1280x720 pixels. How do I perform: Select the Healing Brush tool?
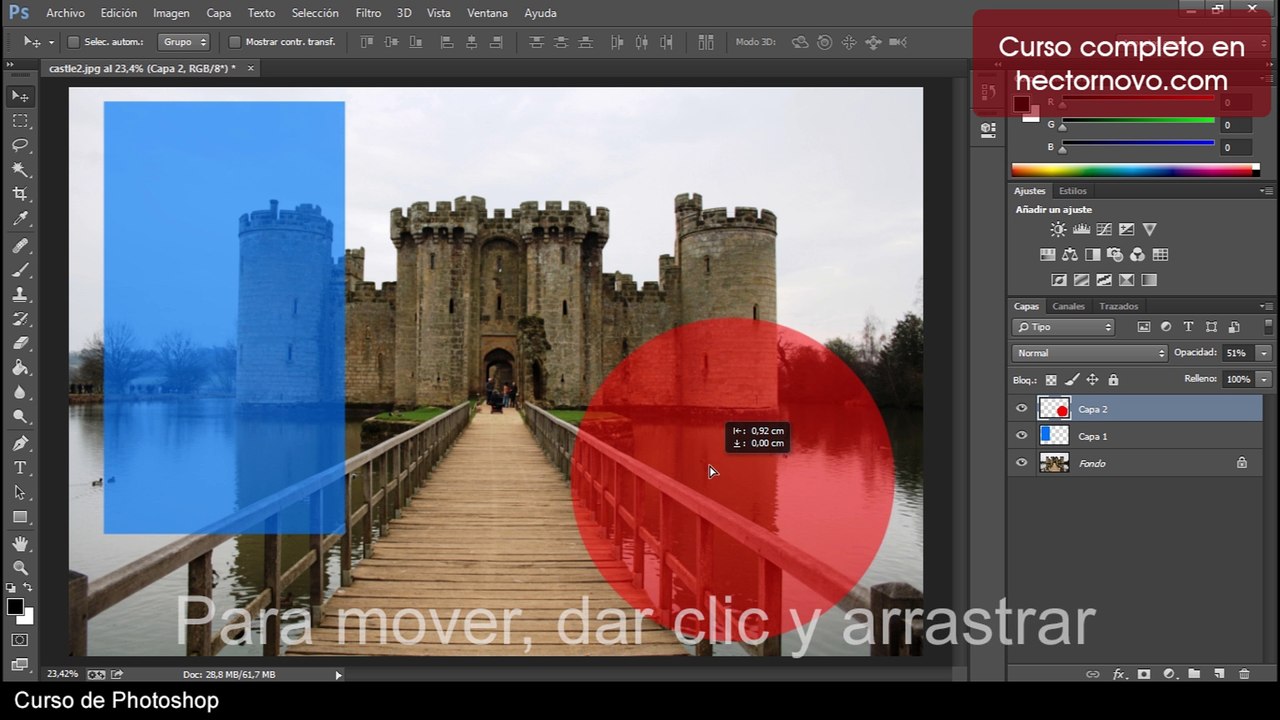20,246
